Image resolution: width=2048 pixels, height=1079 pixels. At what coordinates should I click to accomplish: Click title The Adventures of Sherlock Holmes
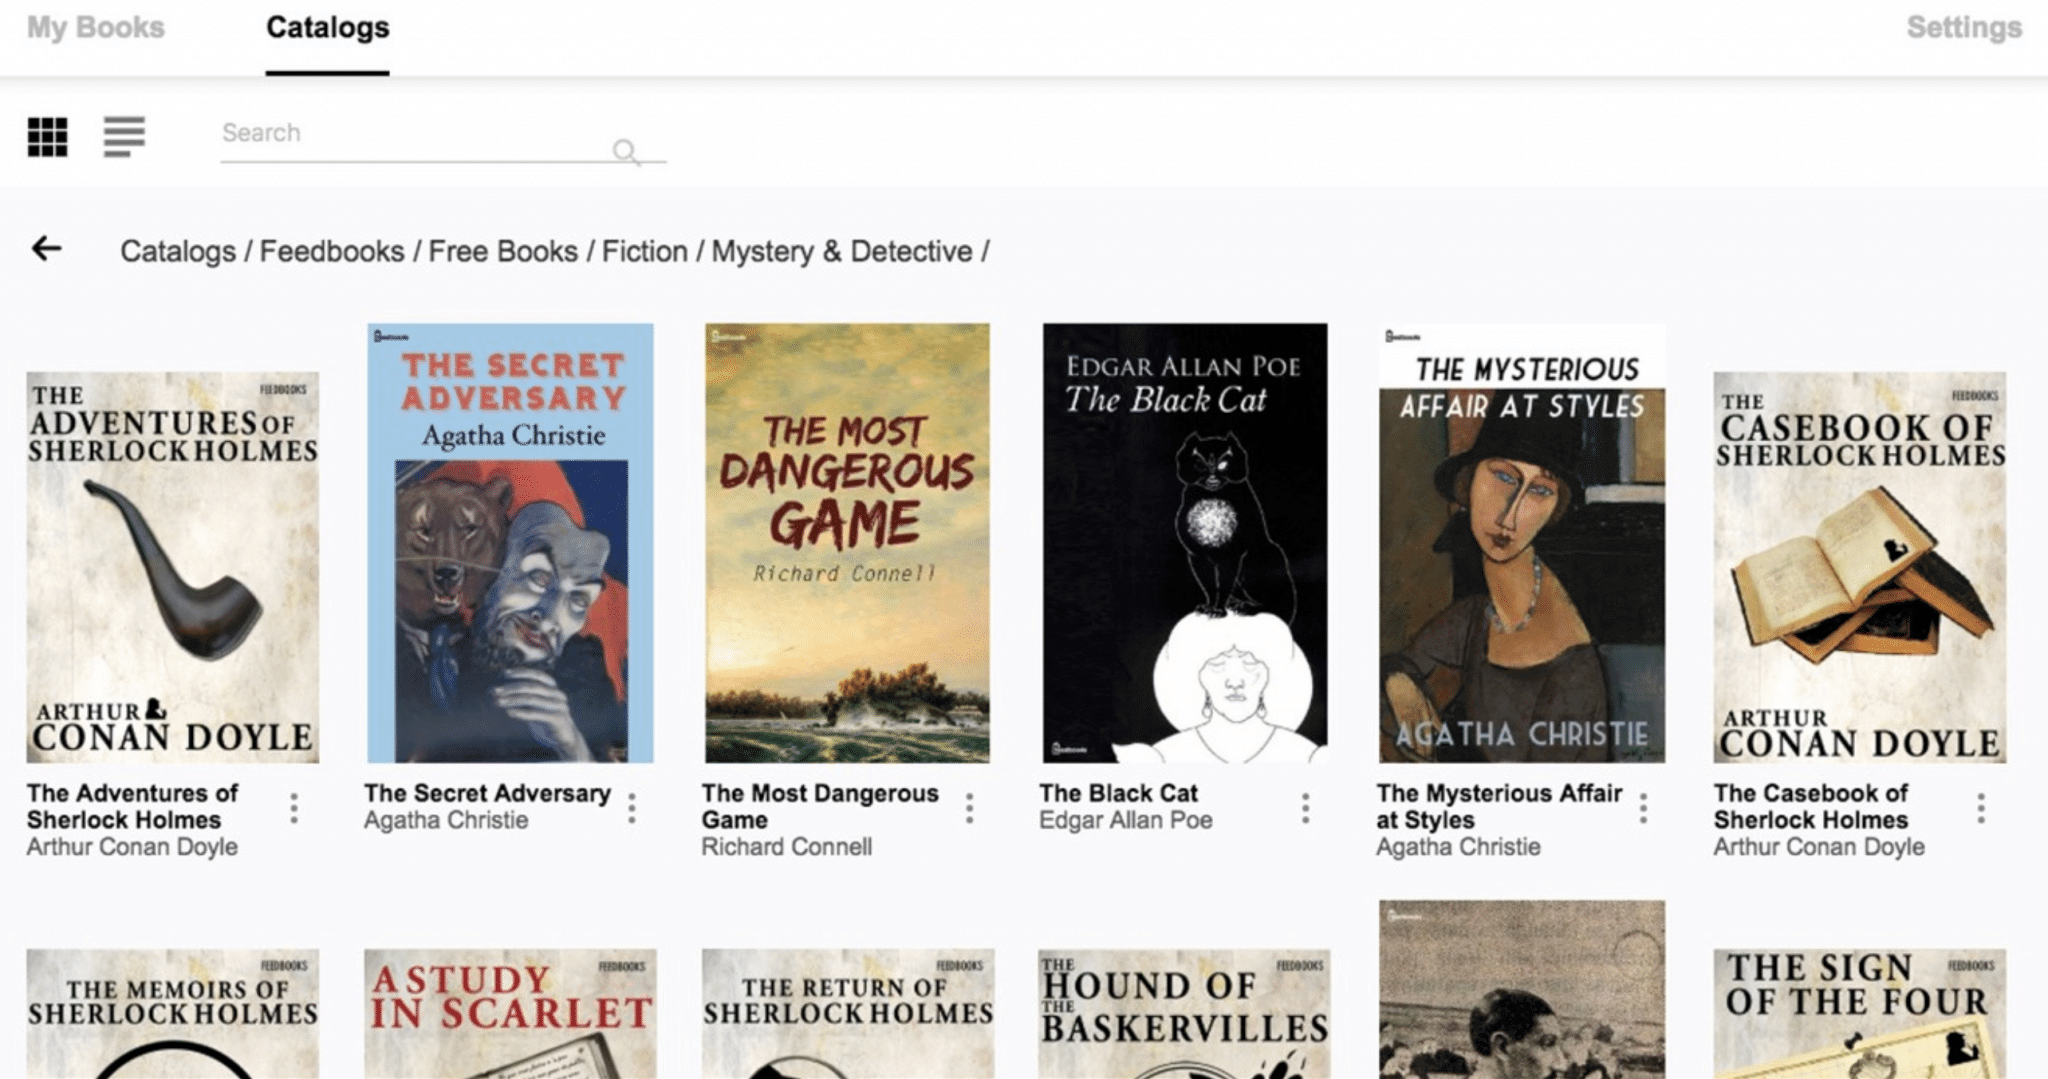pos(132,806)
